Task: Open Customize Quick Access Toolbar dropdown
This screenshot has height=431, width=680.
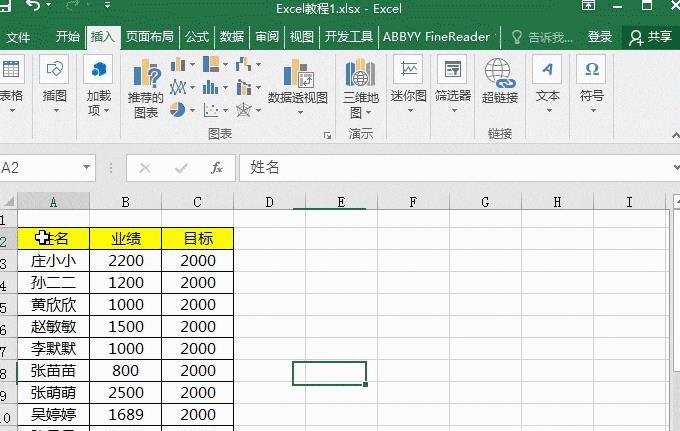Action: coord(107,5)
